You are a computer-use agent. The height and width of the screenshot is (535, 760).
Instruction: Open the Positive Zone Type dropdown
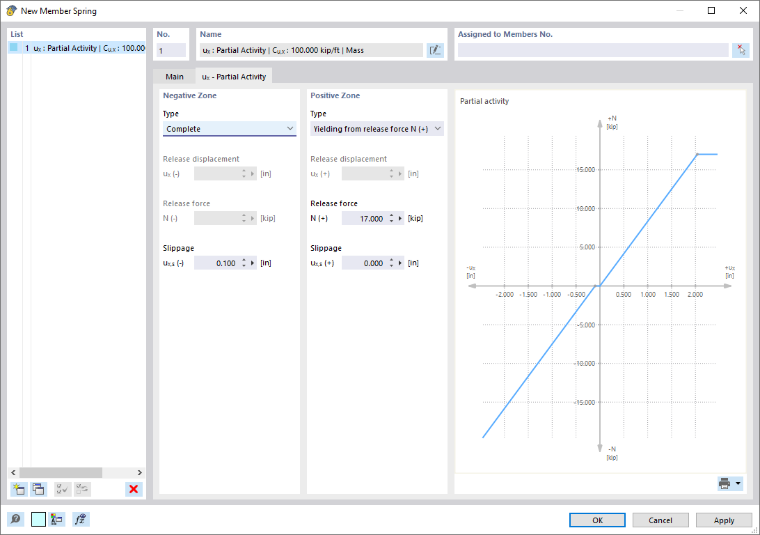click(377, 129)
